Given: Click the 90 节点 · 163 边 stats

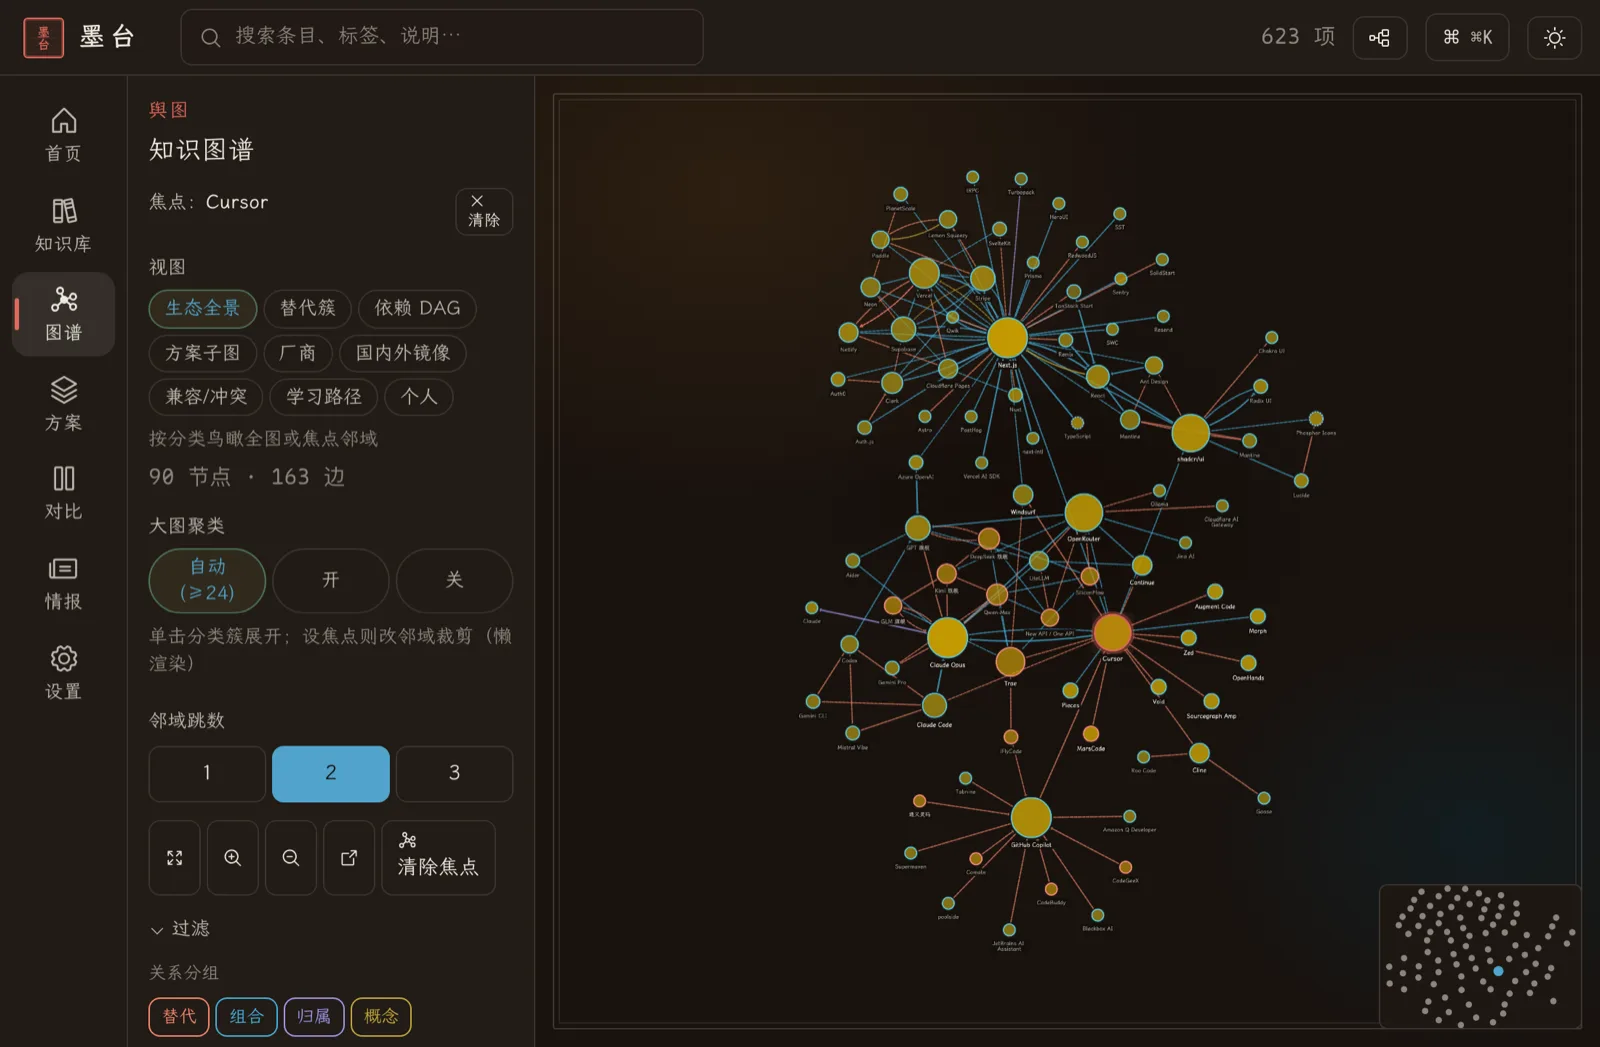Looking at the screenshot, I should click(247, 477).
